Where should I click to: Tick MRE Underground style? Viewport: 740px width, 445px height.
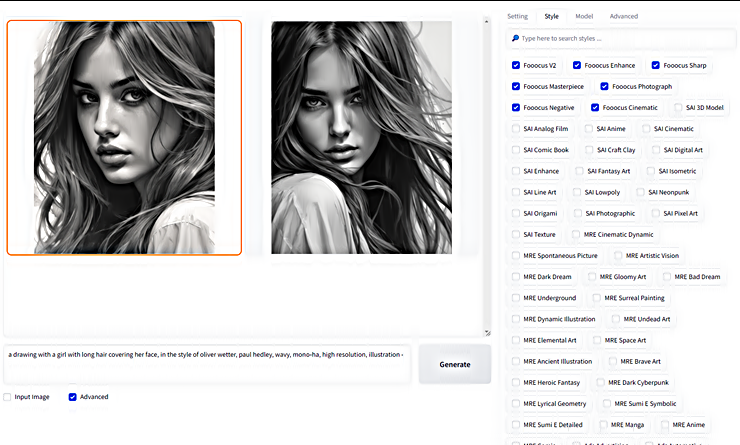[516, 298]
